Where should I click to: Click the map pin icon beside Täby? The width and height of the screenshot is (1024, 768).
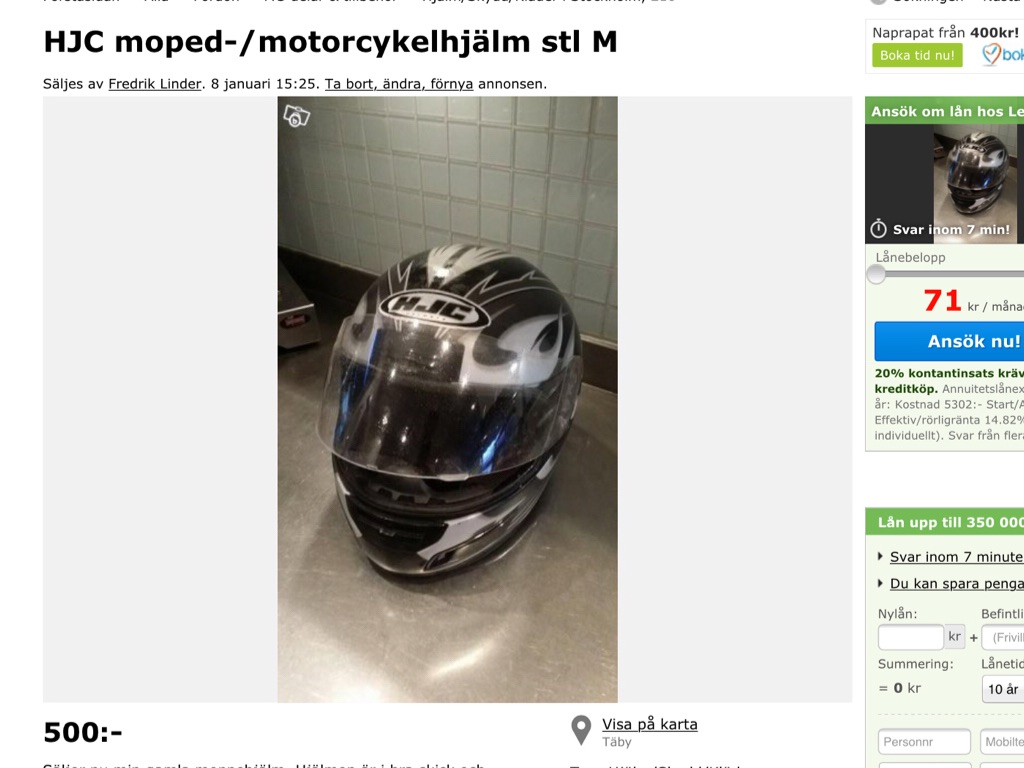pyautogui.click(x=581, y=730)
